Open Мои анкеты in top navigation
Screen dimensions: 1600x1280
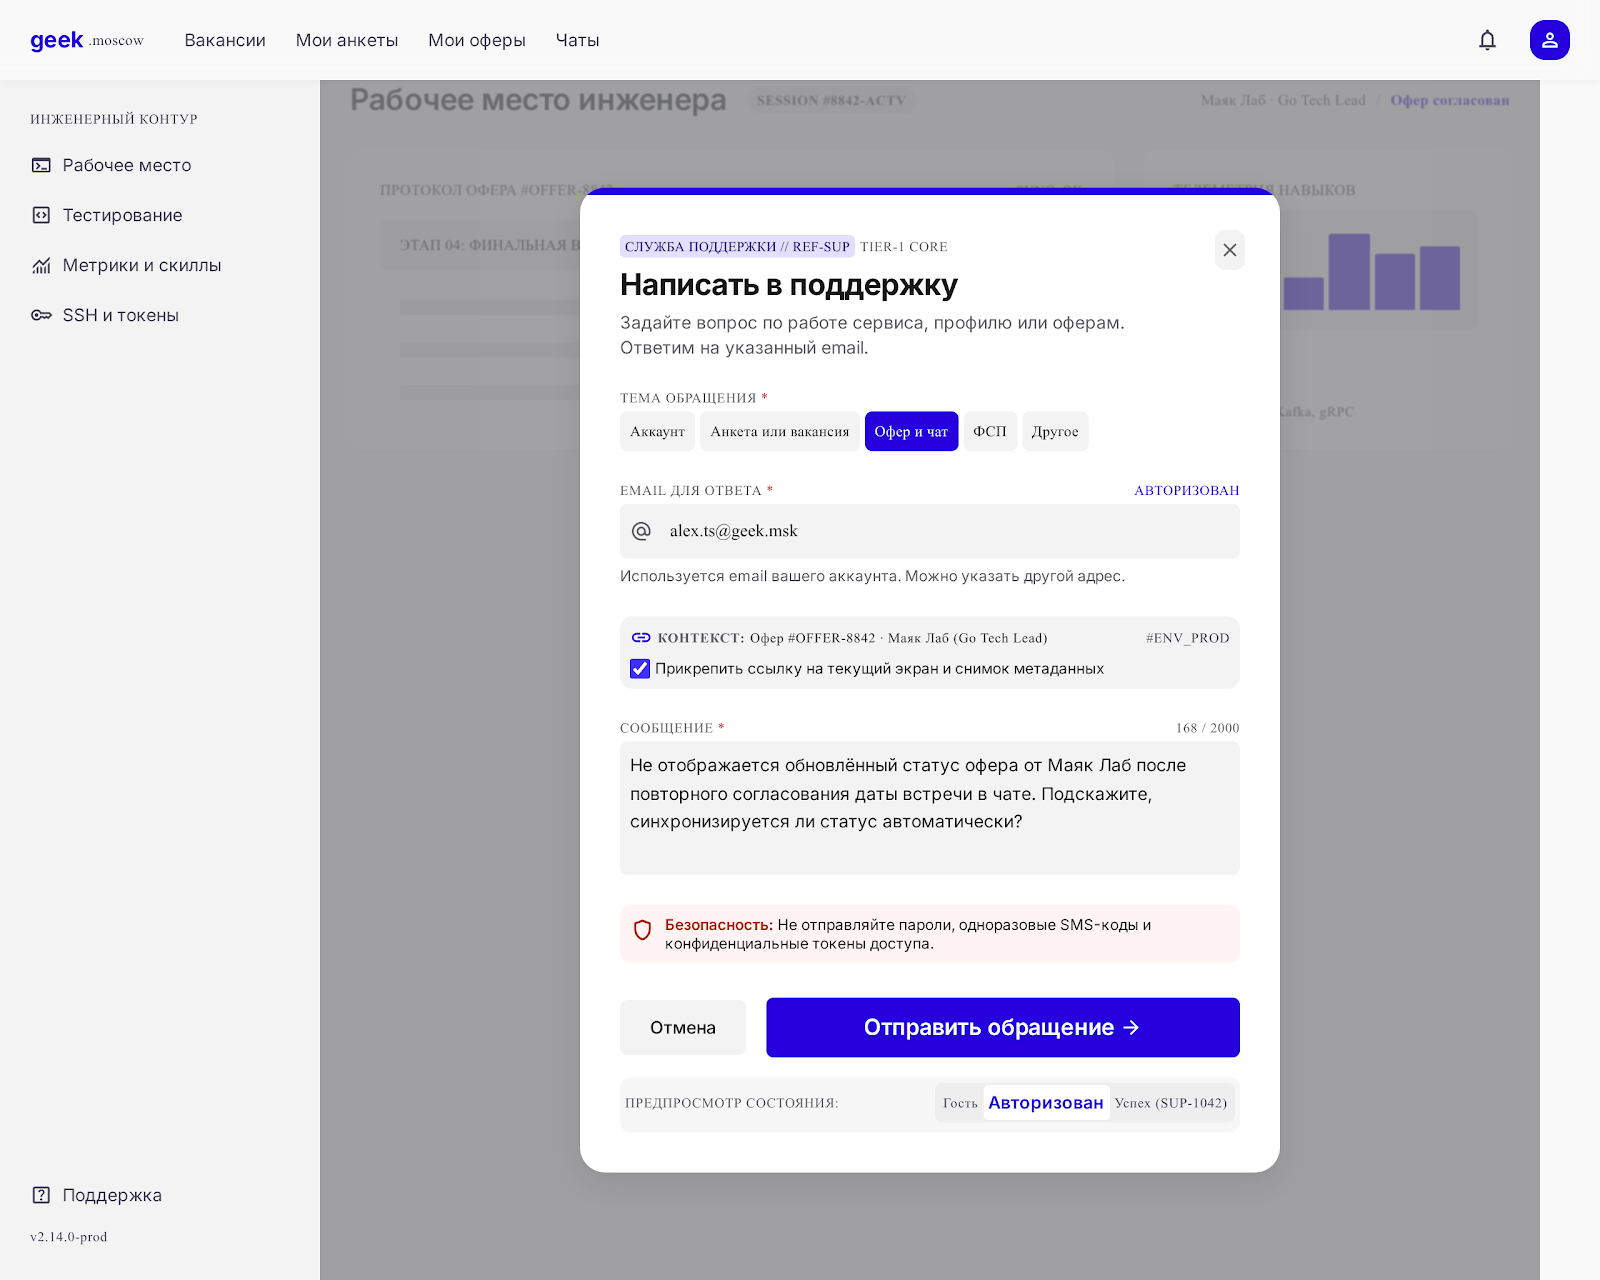(347, 40)
